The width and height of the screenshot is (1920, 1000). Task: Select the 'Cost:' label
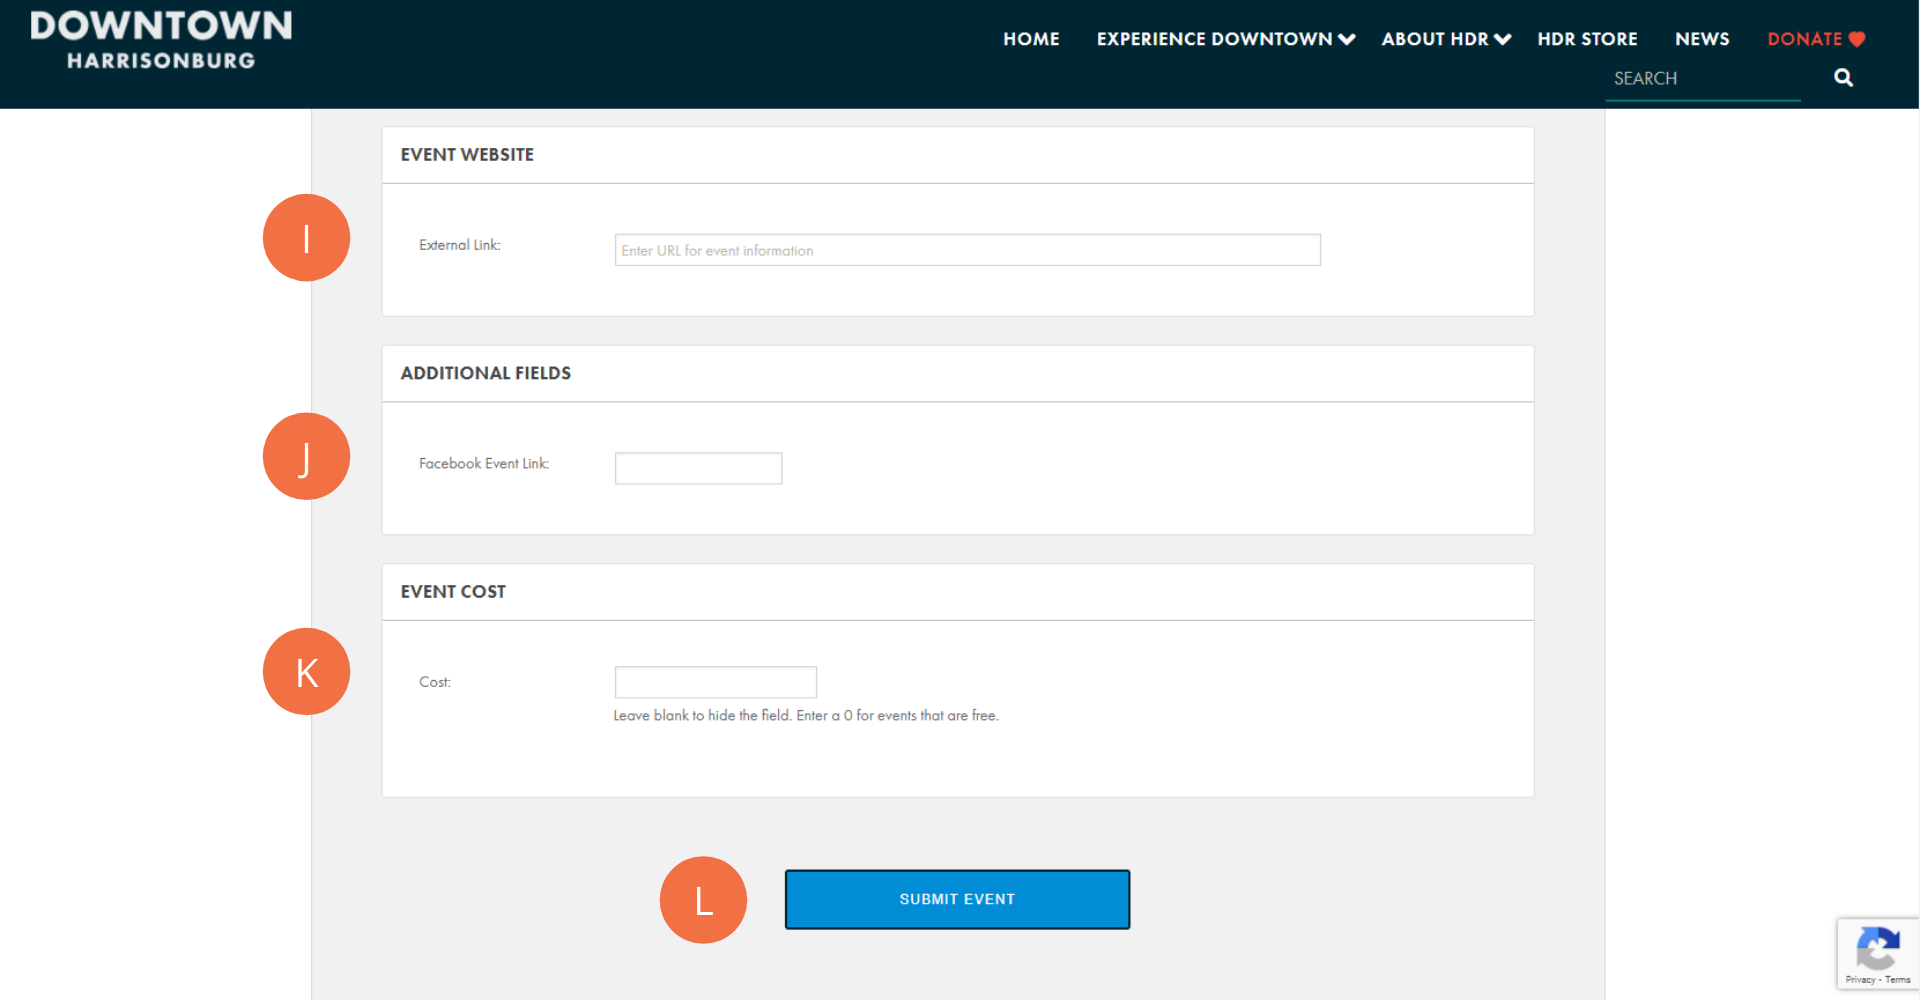coord(435,682)
